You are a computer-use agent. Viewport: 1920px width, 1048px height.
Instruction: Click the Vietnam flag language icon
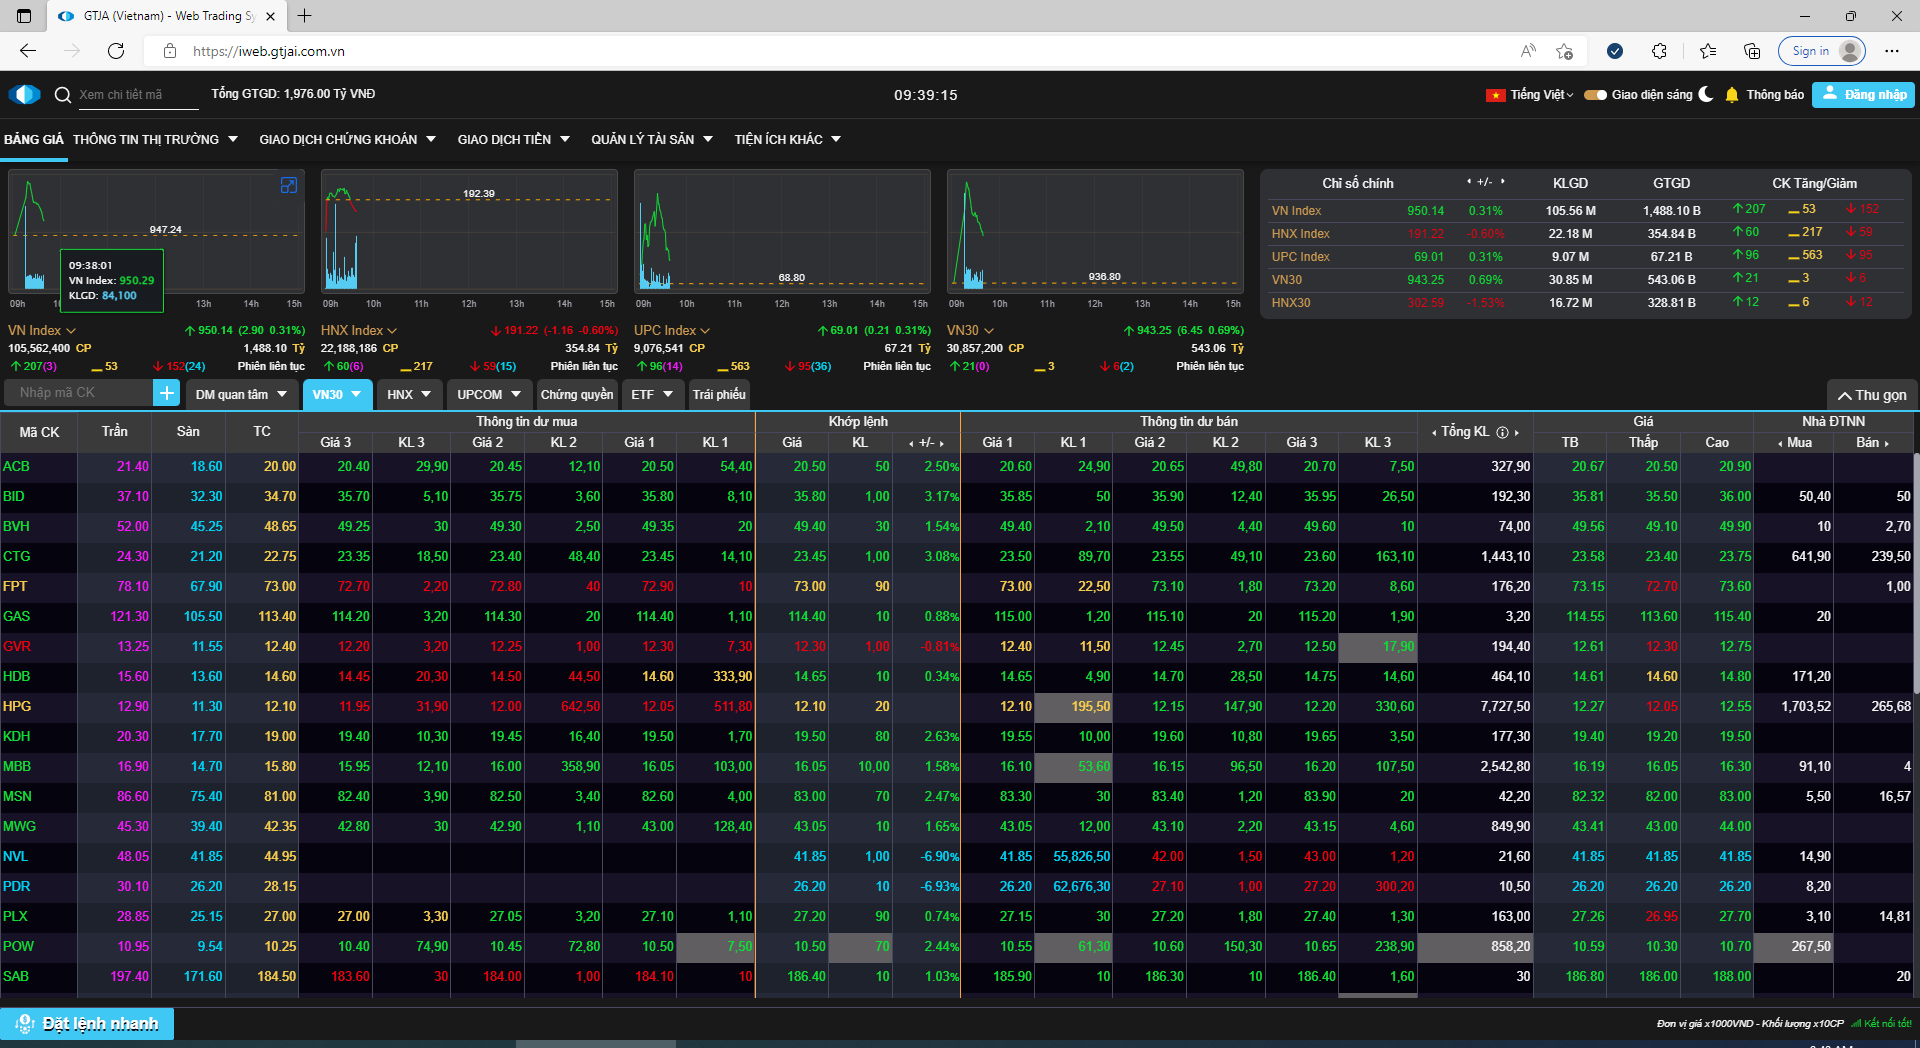(x=1496, y=95)
